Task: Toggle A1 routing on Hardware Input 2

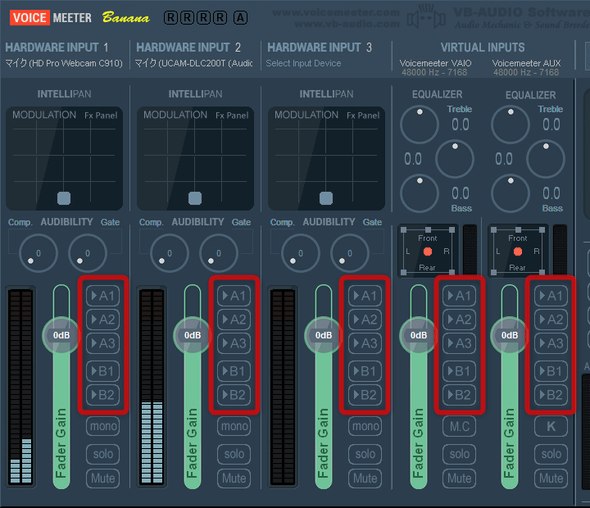Action: pos(234,296)
